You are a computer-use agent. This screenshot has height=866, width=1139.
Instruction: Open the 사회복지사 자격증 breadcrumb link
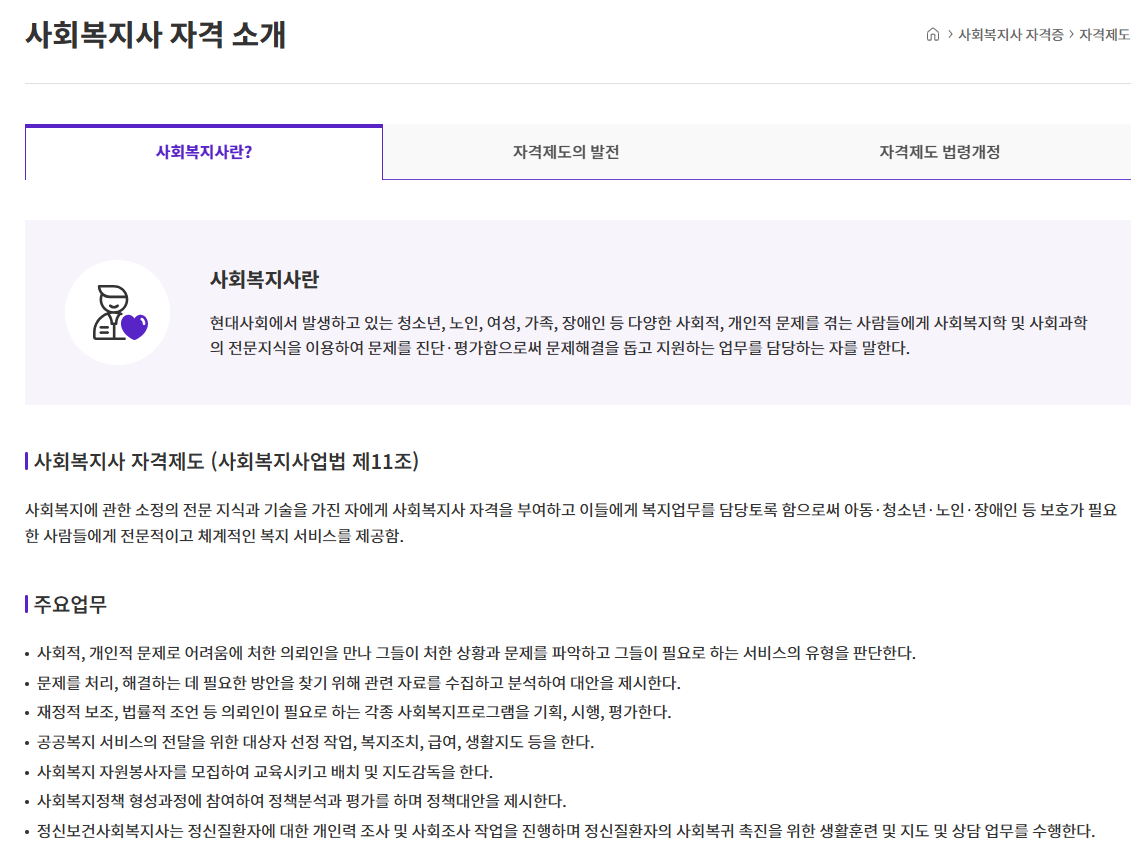click(1010, 34)
